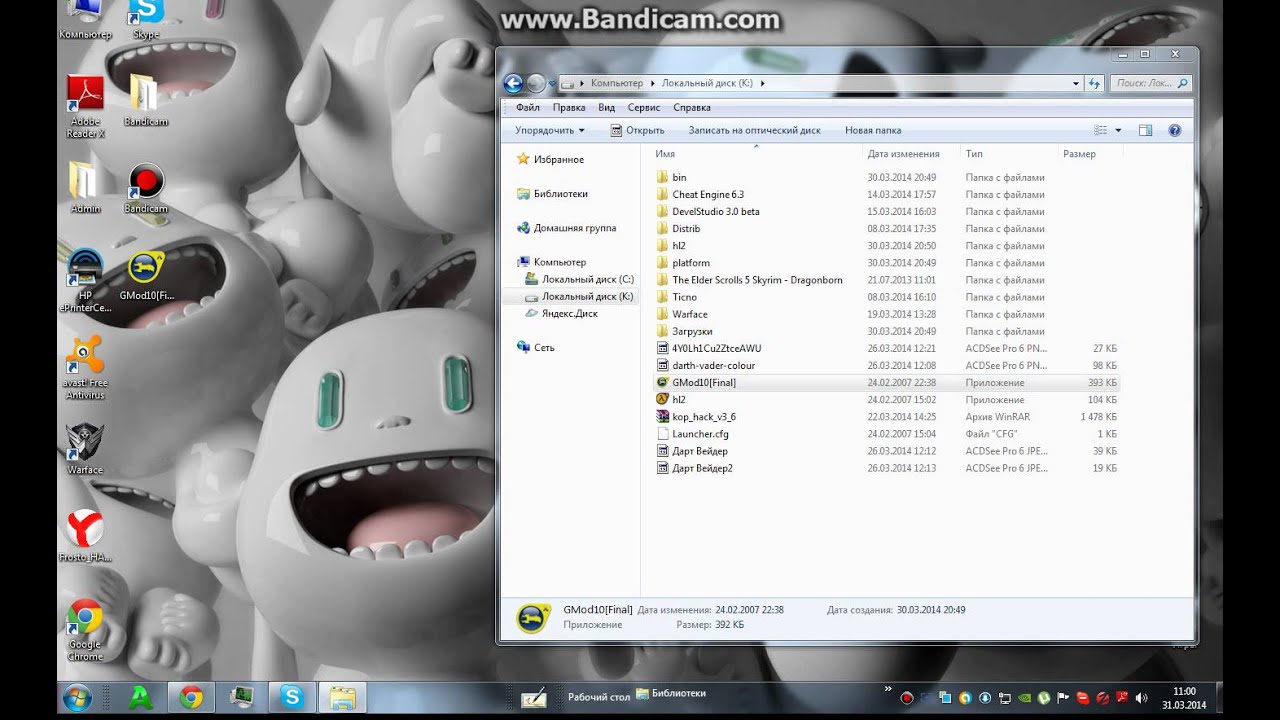1280x720 pixels.
Task: Click Skype icon in the taskbar
Action: pyautogui.click(x=292, y=697)
